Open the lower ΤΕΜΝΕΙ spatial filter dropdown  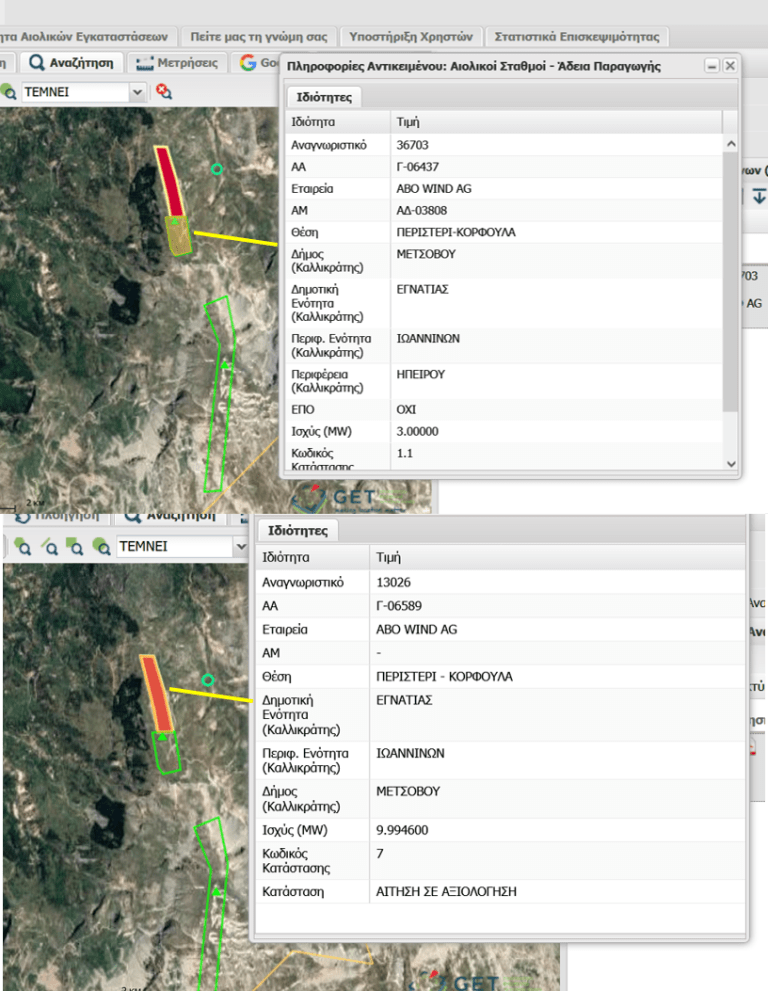point(240,547)
